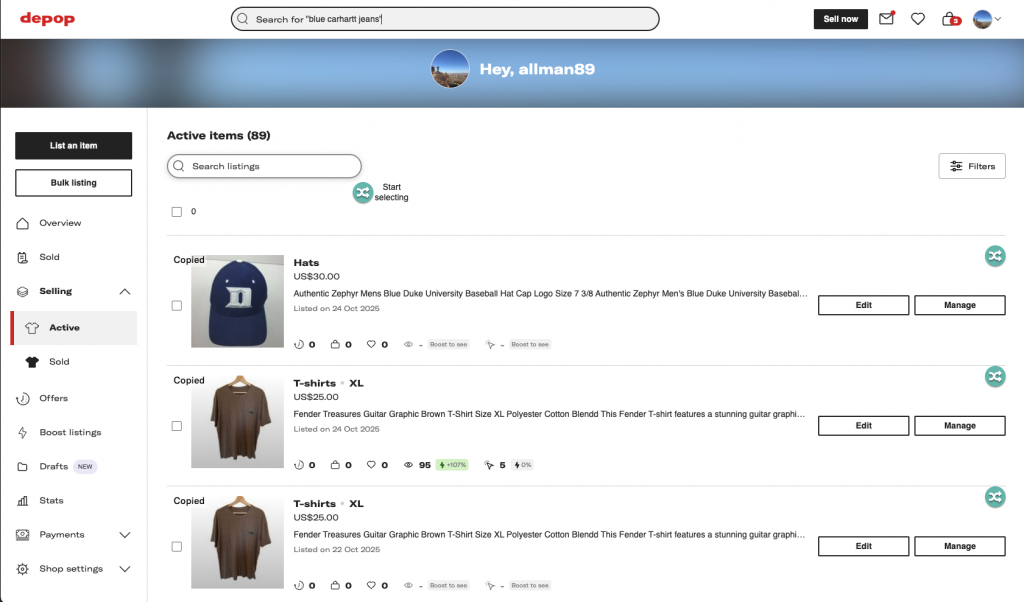Check the box for the Hats listing
The image size is (1024, 602).
tap(177, 305)
